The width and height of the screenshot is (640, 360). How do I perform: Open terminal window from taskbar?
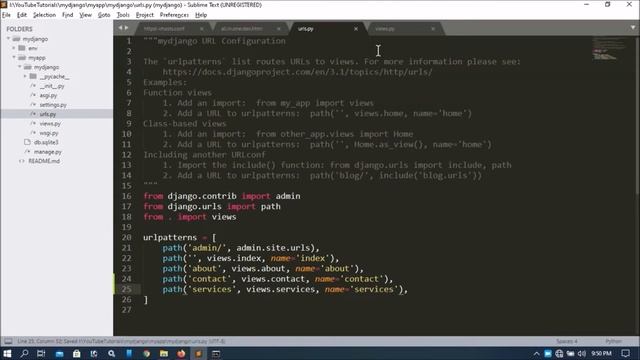point(216,353)
